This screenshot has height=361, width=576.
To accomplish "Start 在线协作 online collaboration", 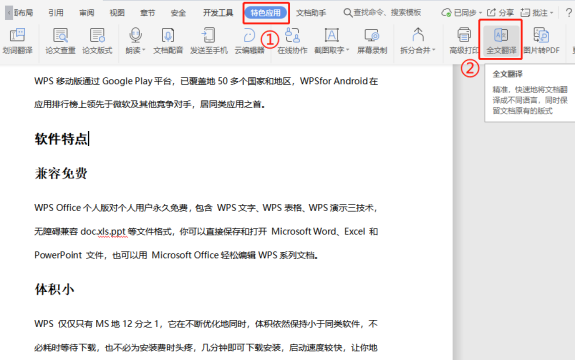I will click(292, 41).
